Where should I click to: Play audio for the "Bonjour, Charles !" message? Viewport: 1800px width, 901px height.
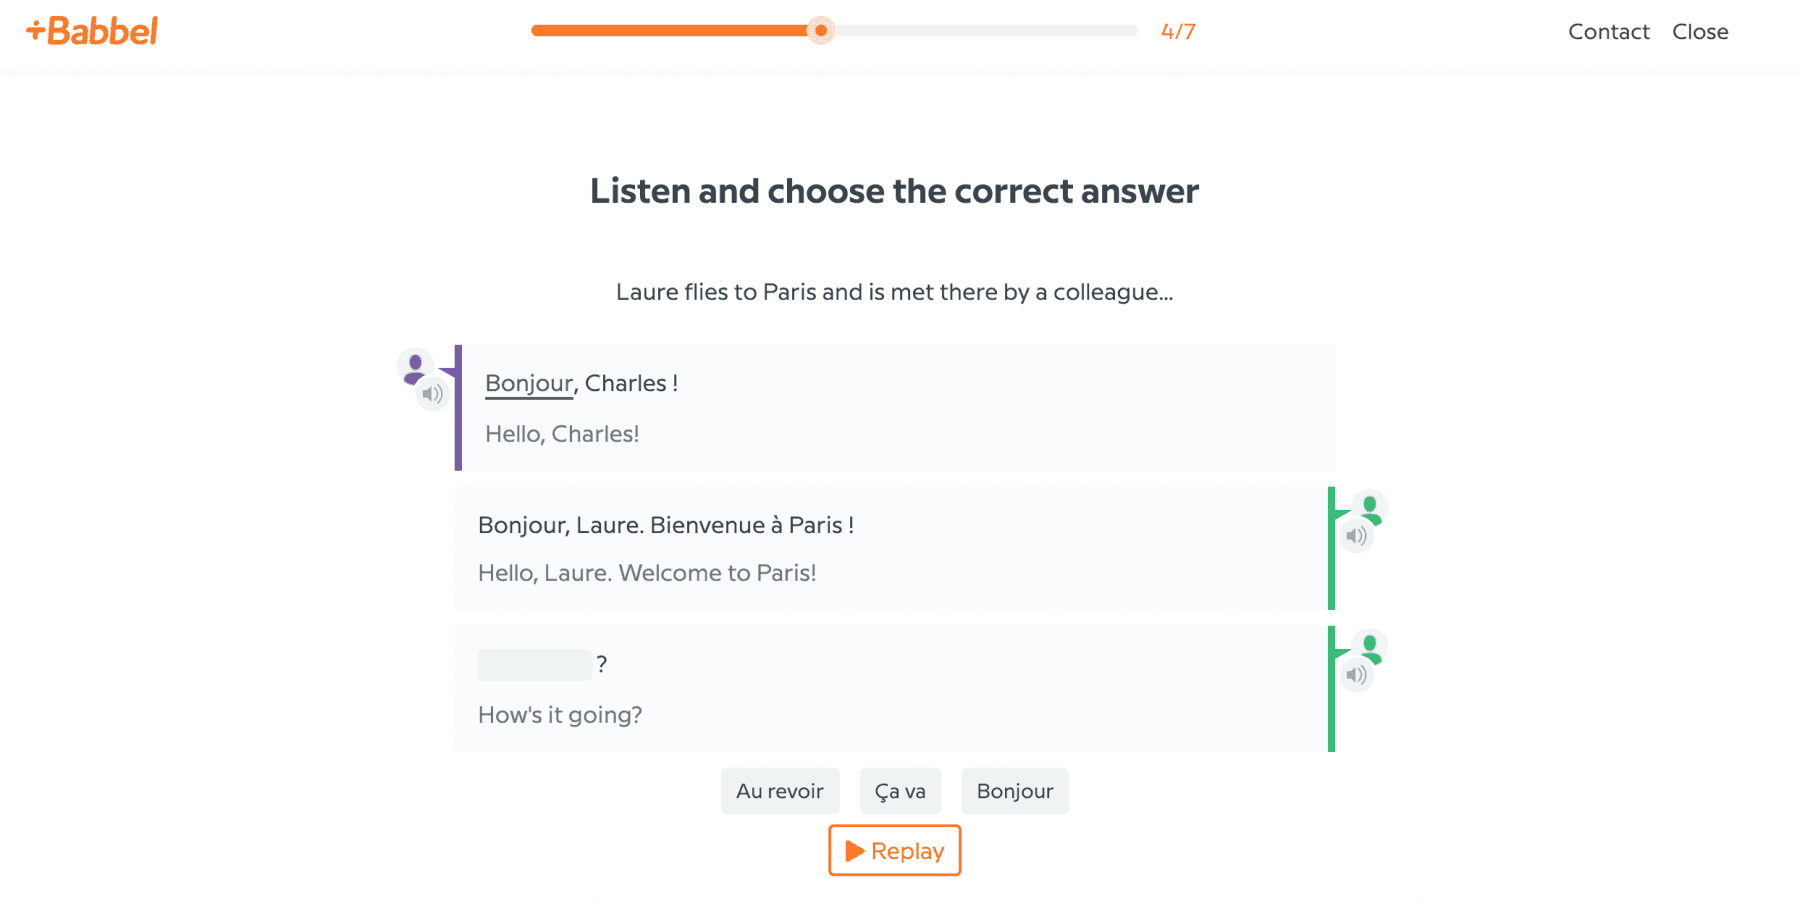[x=433, y=393]
